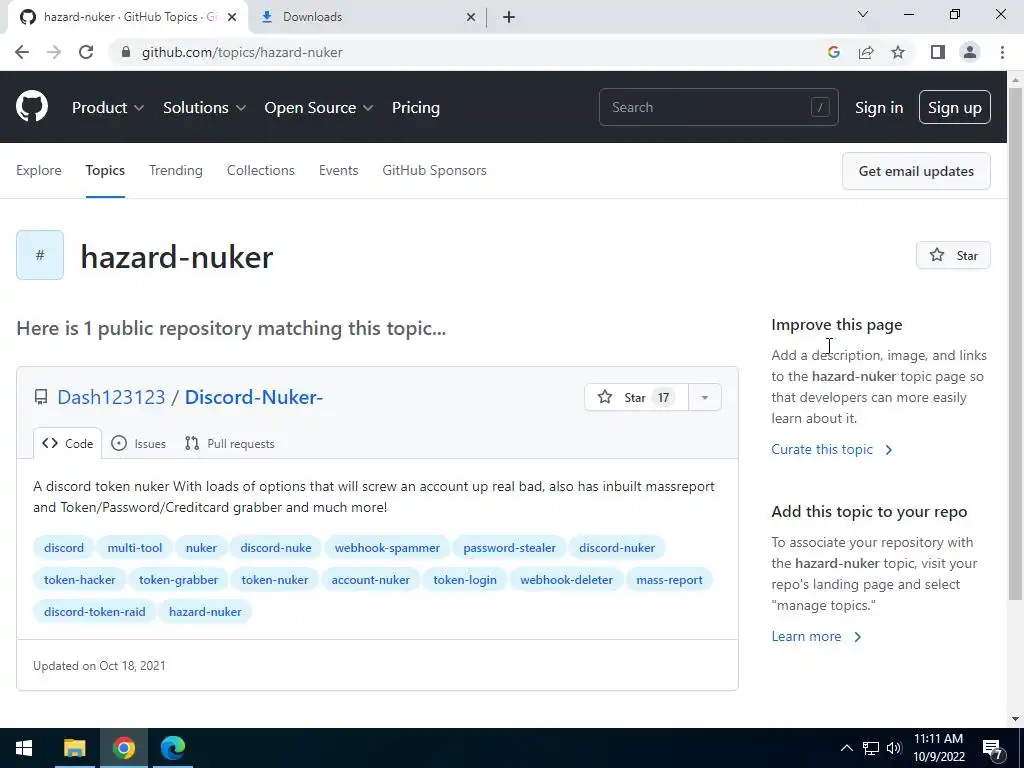Open the Events tab
Screen dimensions: 1024x768
(338, 170)
